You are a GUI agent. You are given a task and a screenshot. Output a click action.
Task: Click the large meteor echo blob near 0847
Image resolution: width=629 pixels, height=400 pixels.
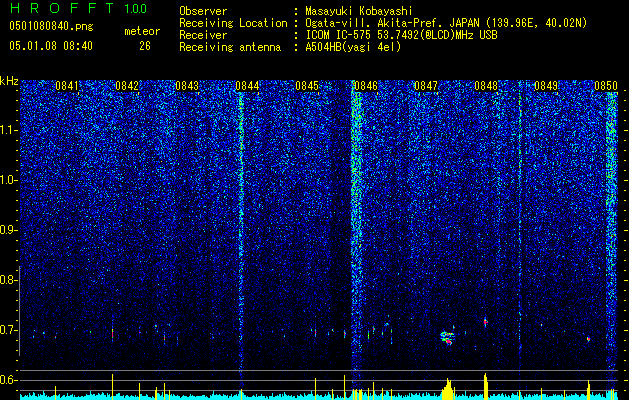447,338
